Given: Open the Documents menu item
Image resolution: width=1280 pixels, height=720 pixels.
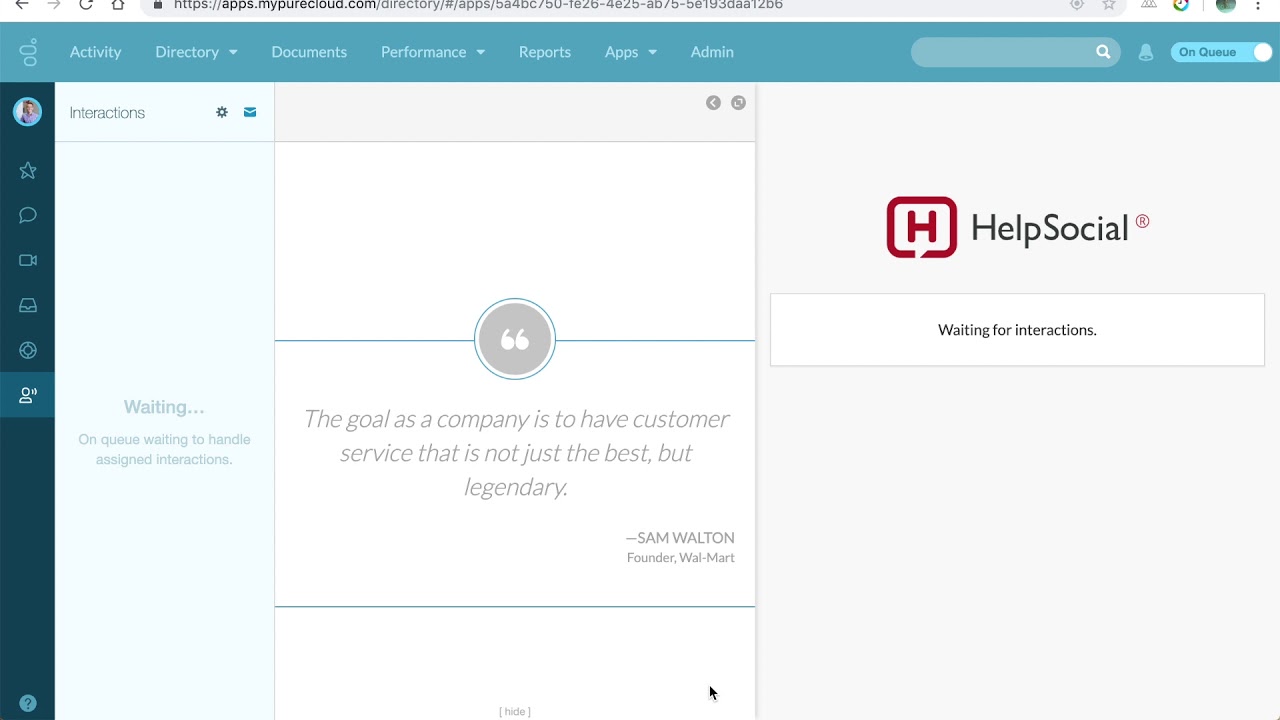Looking at the screenshot, I should [309, 52].
